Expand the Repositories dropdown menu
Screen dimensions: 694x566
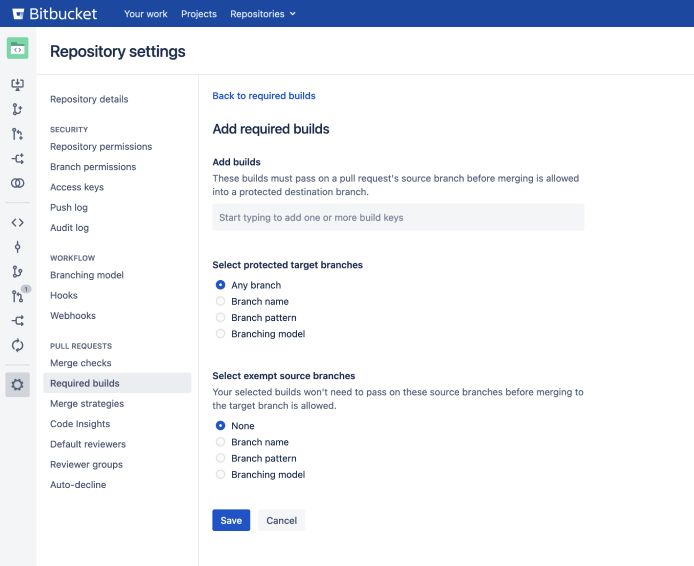(263, 14)
